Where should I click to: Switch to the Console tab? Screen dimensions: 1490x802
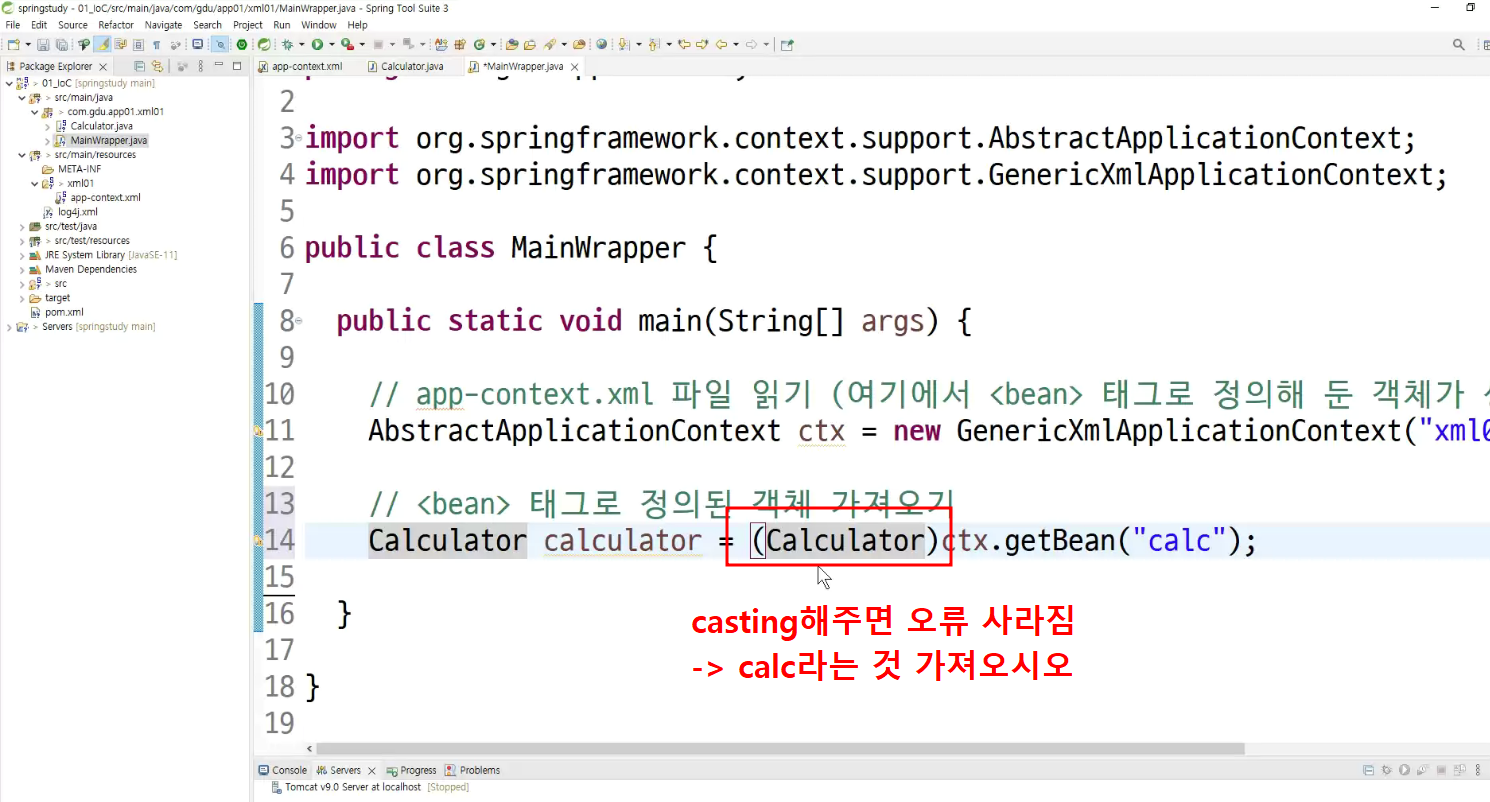[x=282, y=770]
